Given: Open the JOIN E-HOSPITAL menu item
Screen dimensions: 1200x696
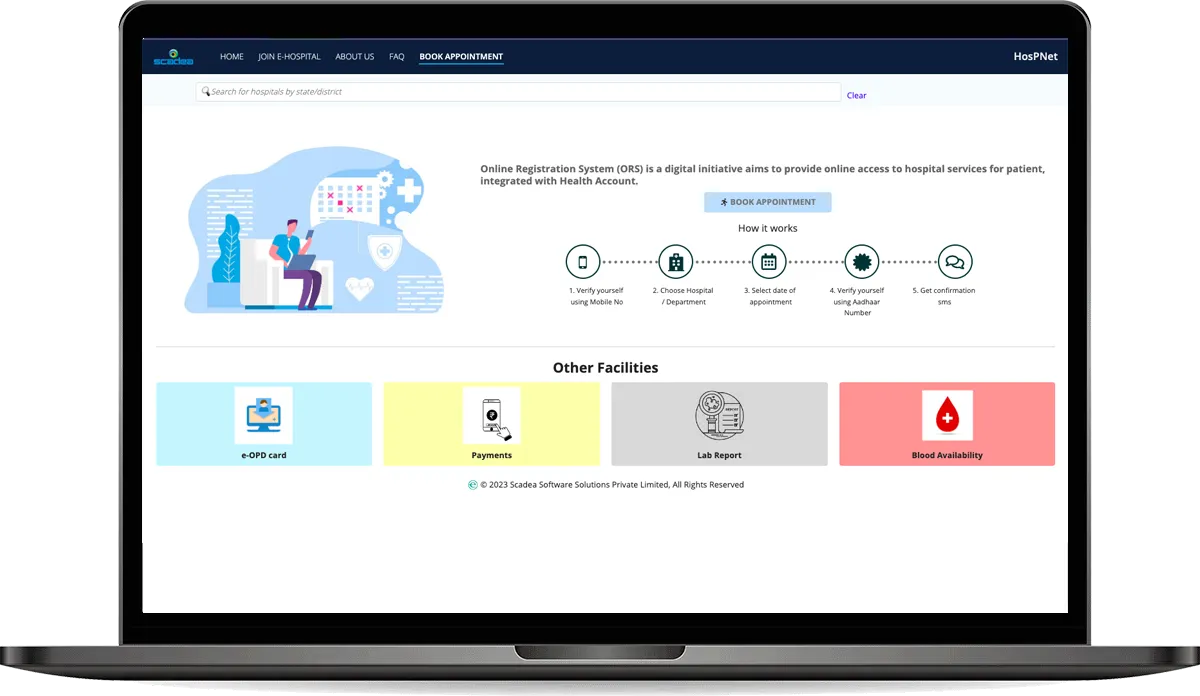Looking at the screenshot, I should click(x=289, y=57).
